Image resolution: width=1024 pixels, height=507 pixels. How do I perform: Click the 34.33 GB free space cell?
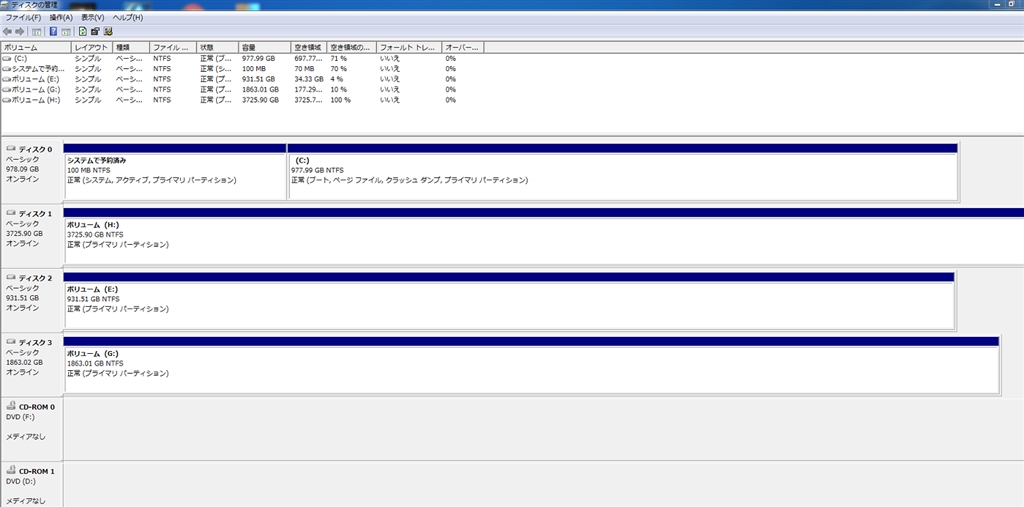point(309,79)
